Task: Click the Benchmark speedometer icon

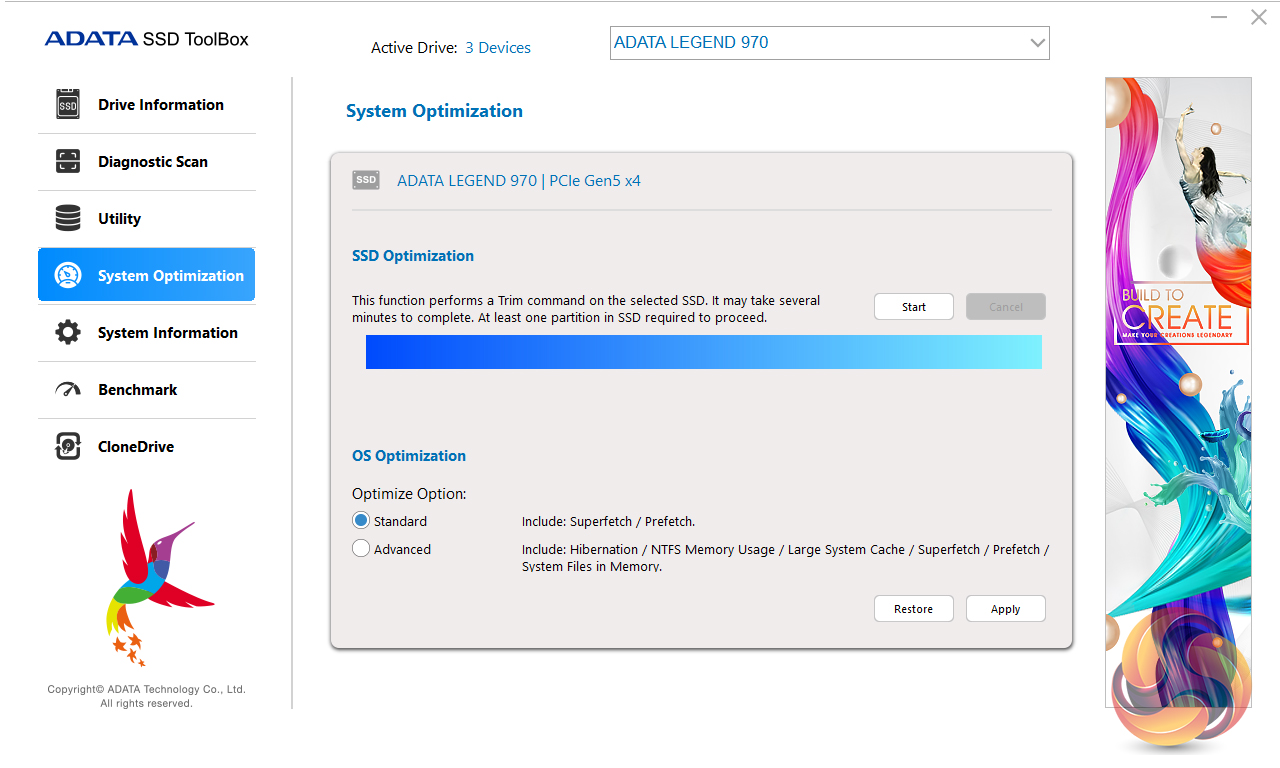Action: click(x=68, y=389)
